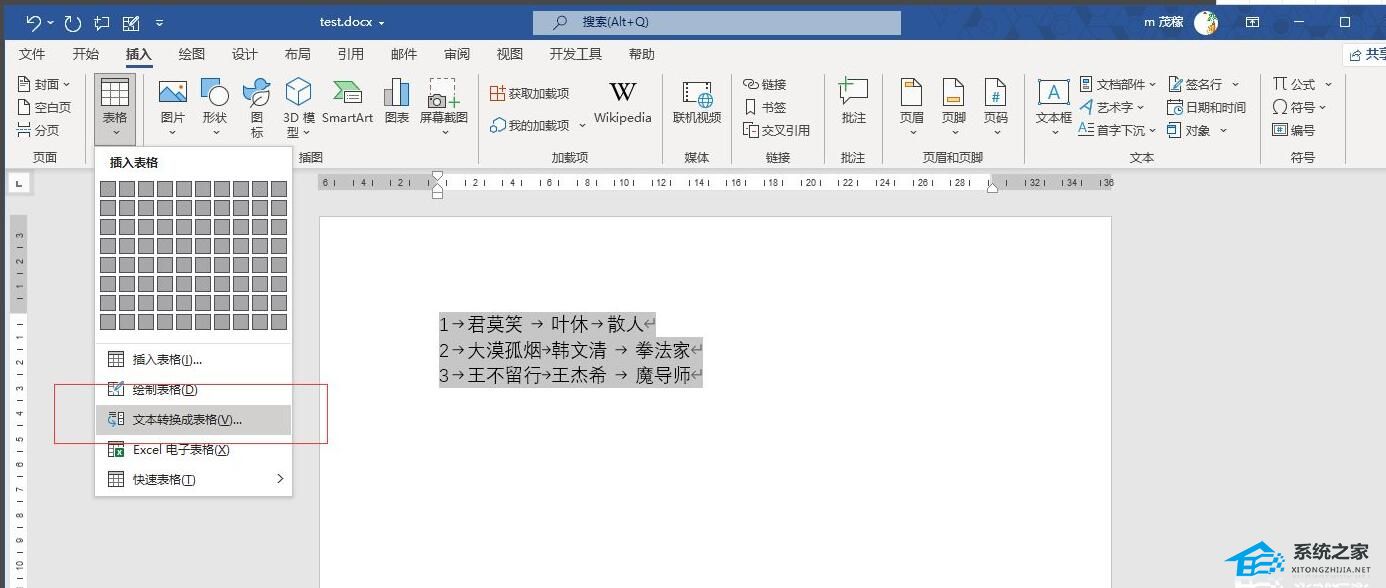The width and height of the screenshot is (1386, 588).
Task: Click the Redo icon in title bar
Action: click(72, 22)
